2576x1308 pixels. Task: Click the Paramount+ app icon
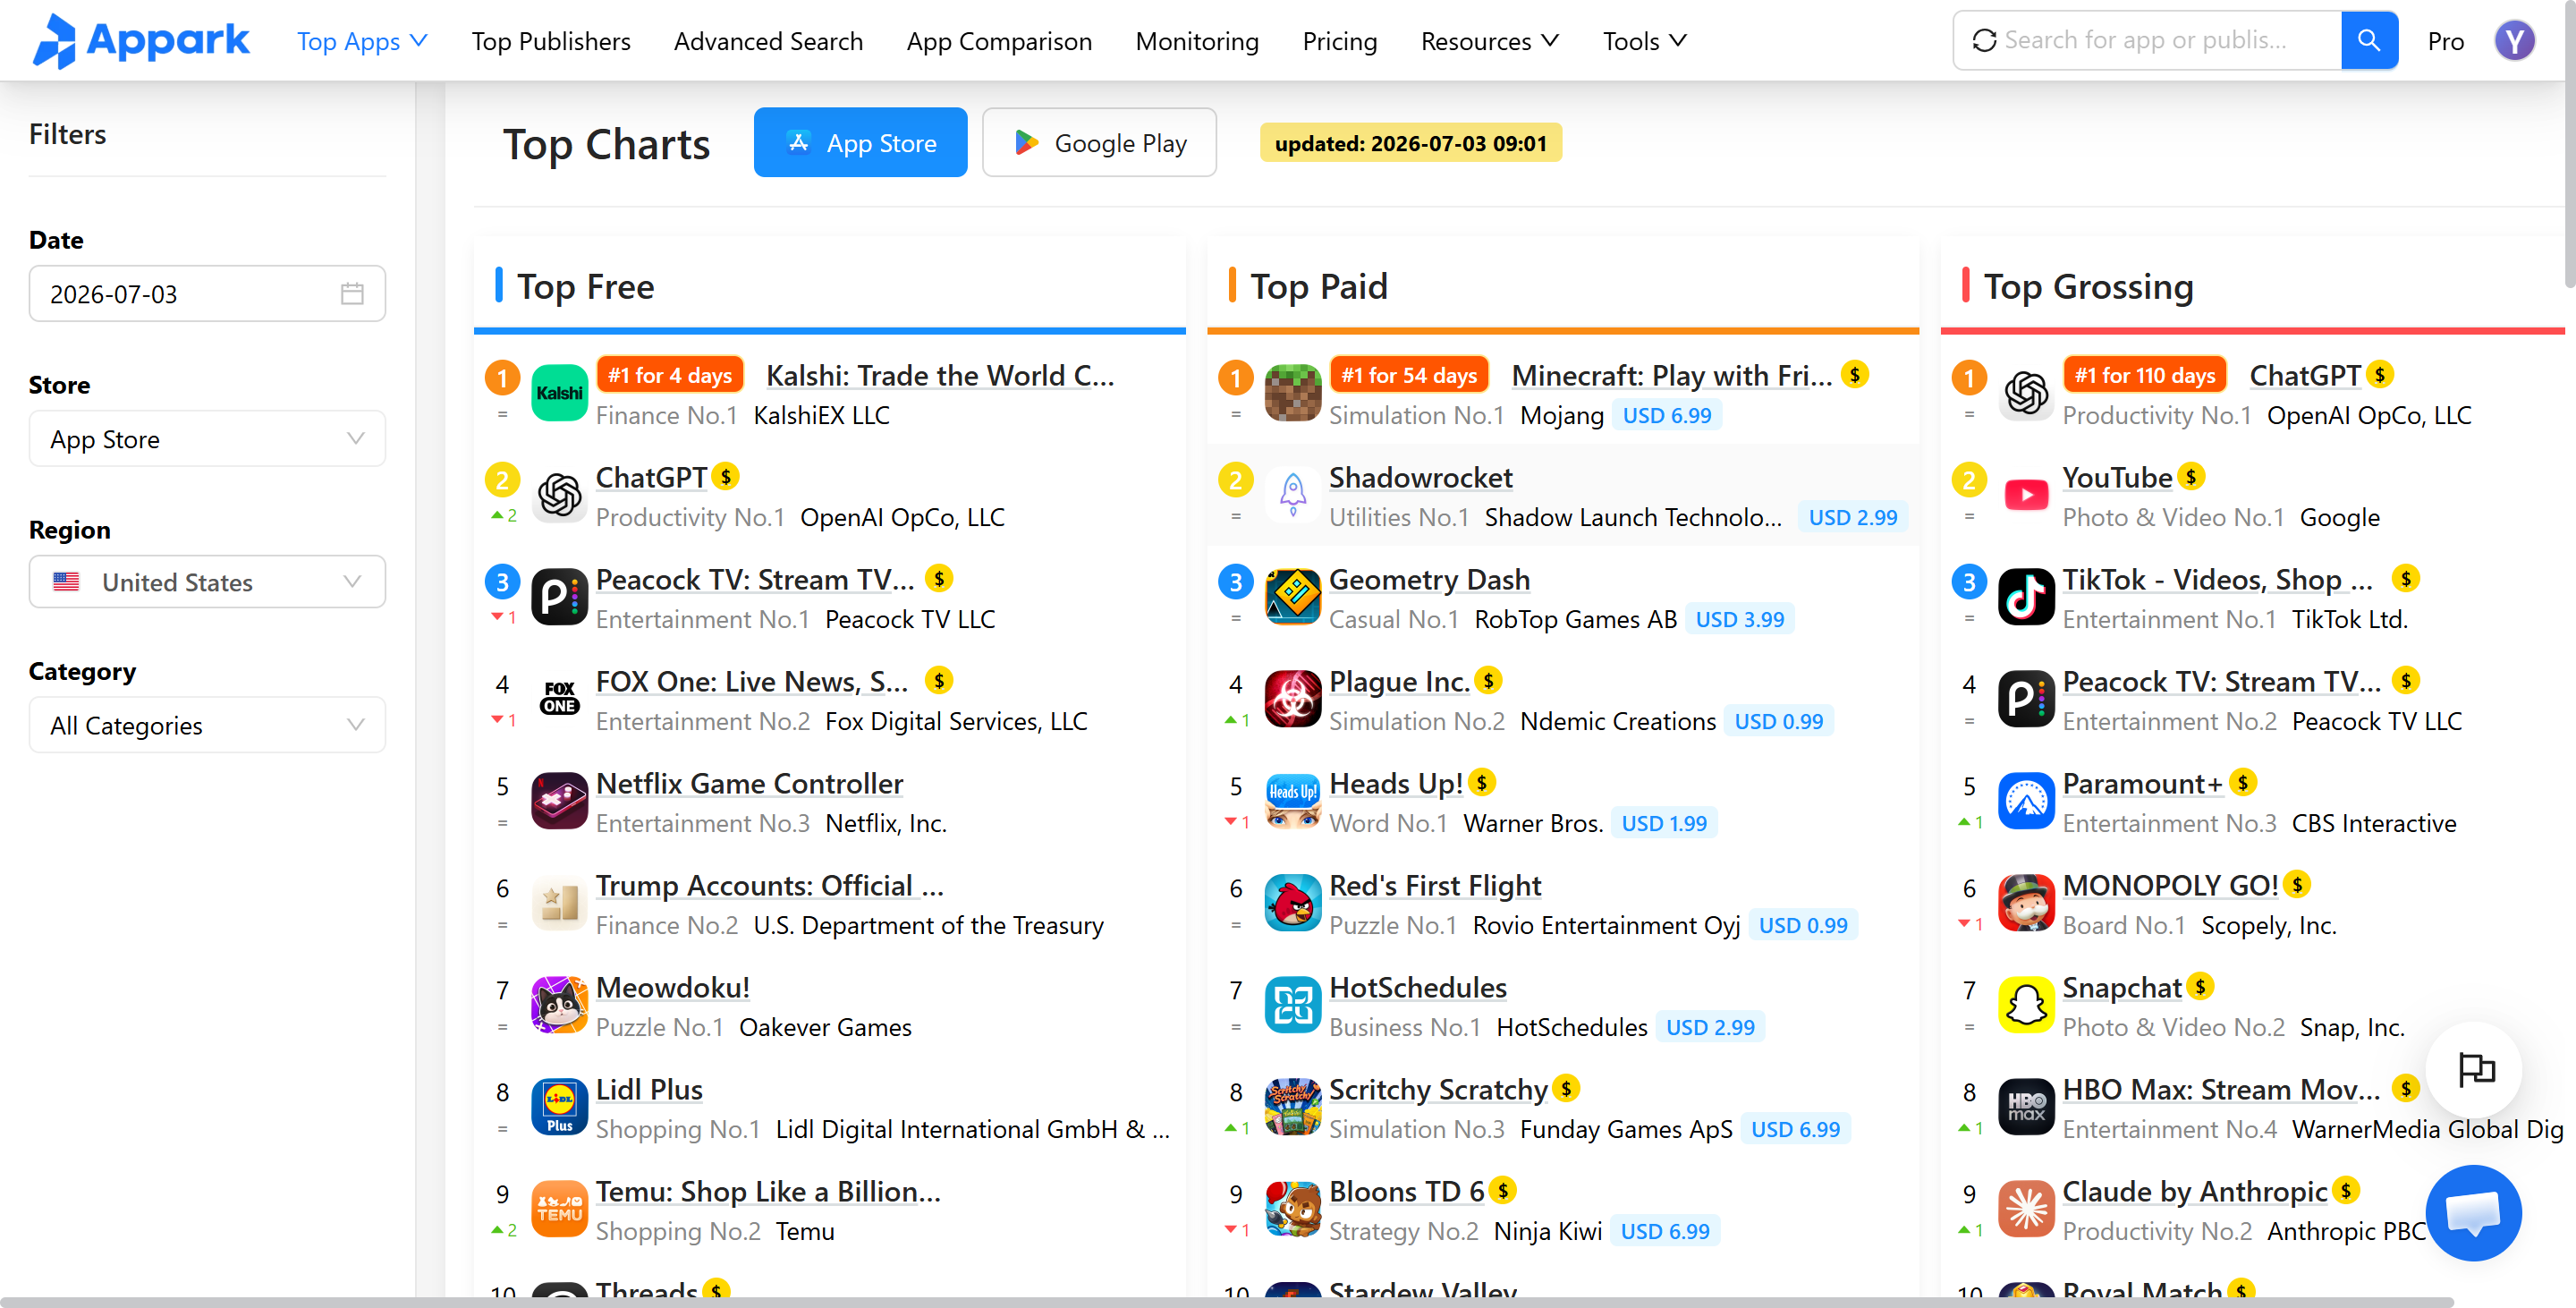(x=2026, y=801)
